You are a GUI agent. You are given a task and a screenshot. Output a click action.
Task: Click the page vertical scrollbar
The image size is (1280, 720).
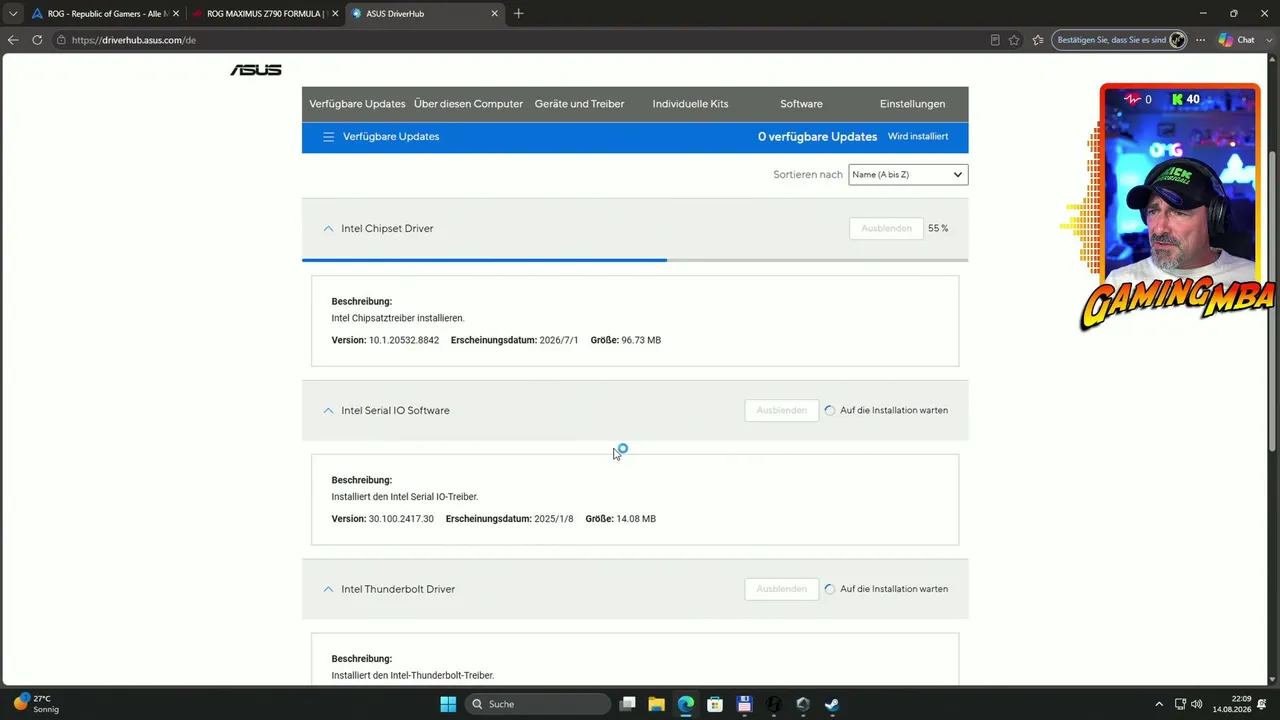point(1274,300)
